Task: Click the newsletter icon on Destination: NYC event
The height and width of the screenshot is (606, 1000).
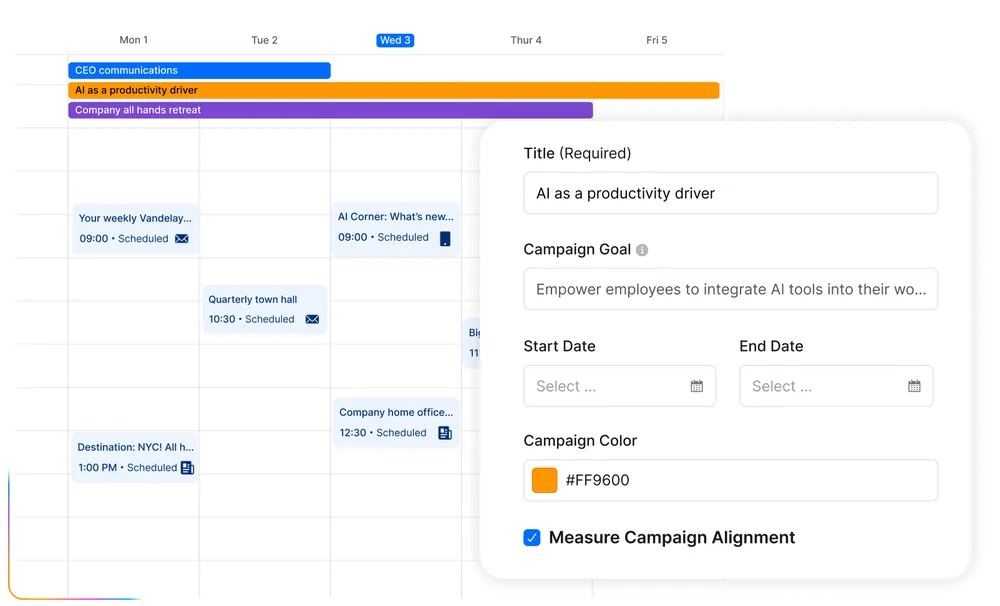Action: point(186,467)
